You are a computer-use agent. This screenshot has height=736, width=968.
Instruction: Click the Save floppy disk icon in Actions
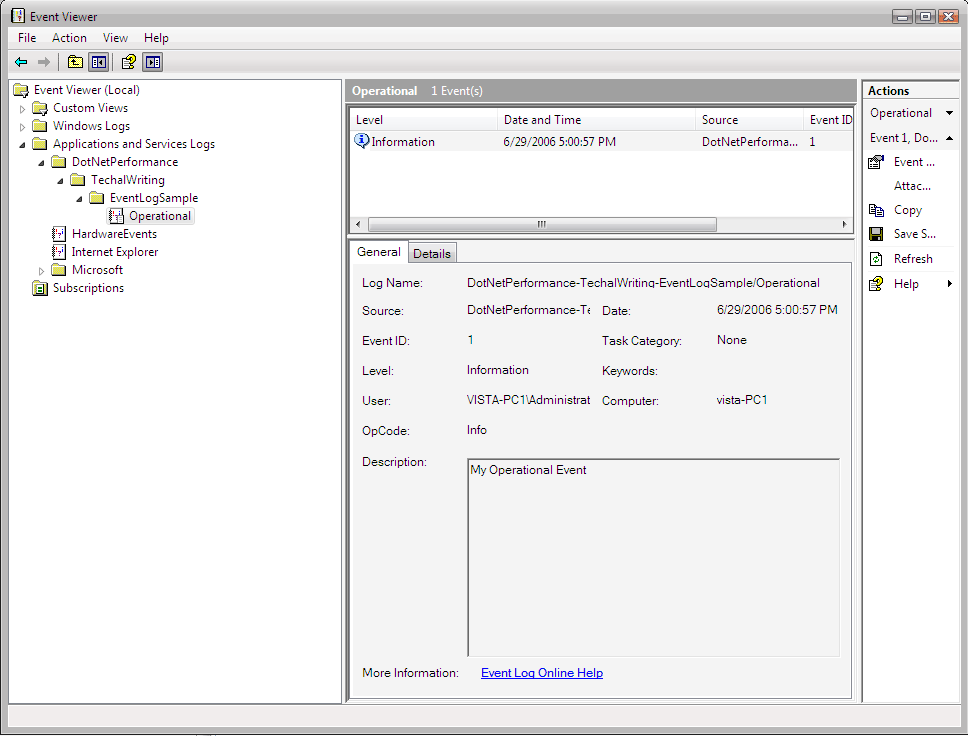click(x=876, y=234)
